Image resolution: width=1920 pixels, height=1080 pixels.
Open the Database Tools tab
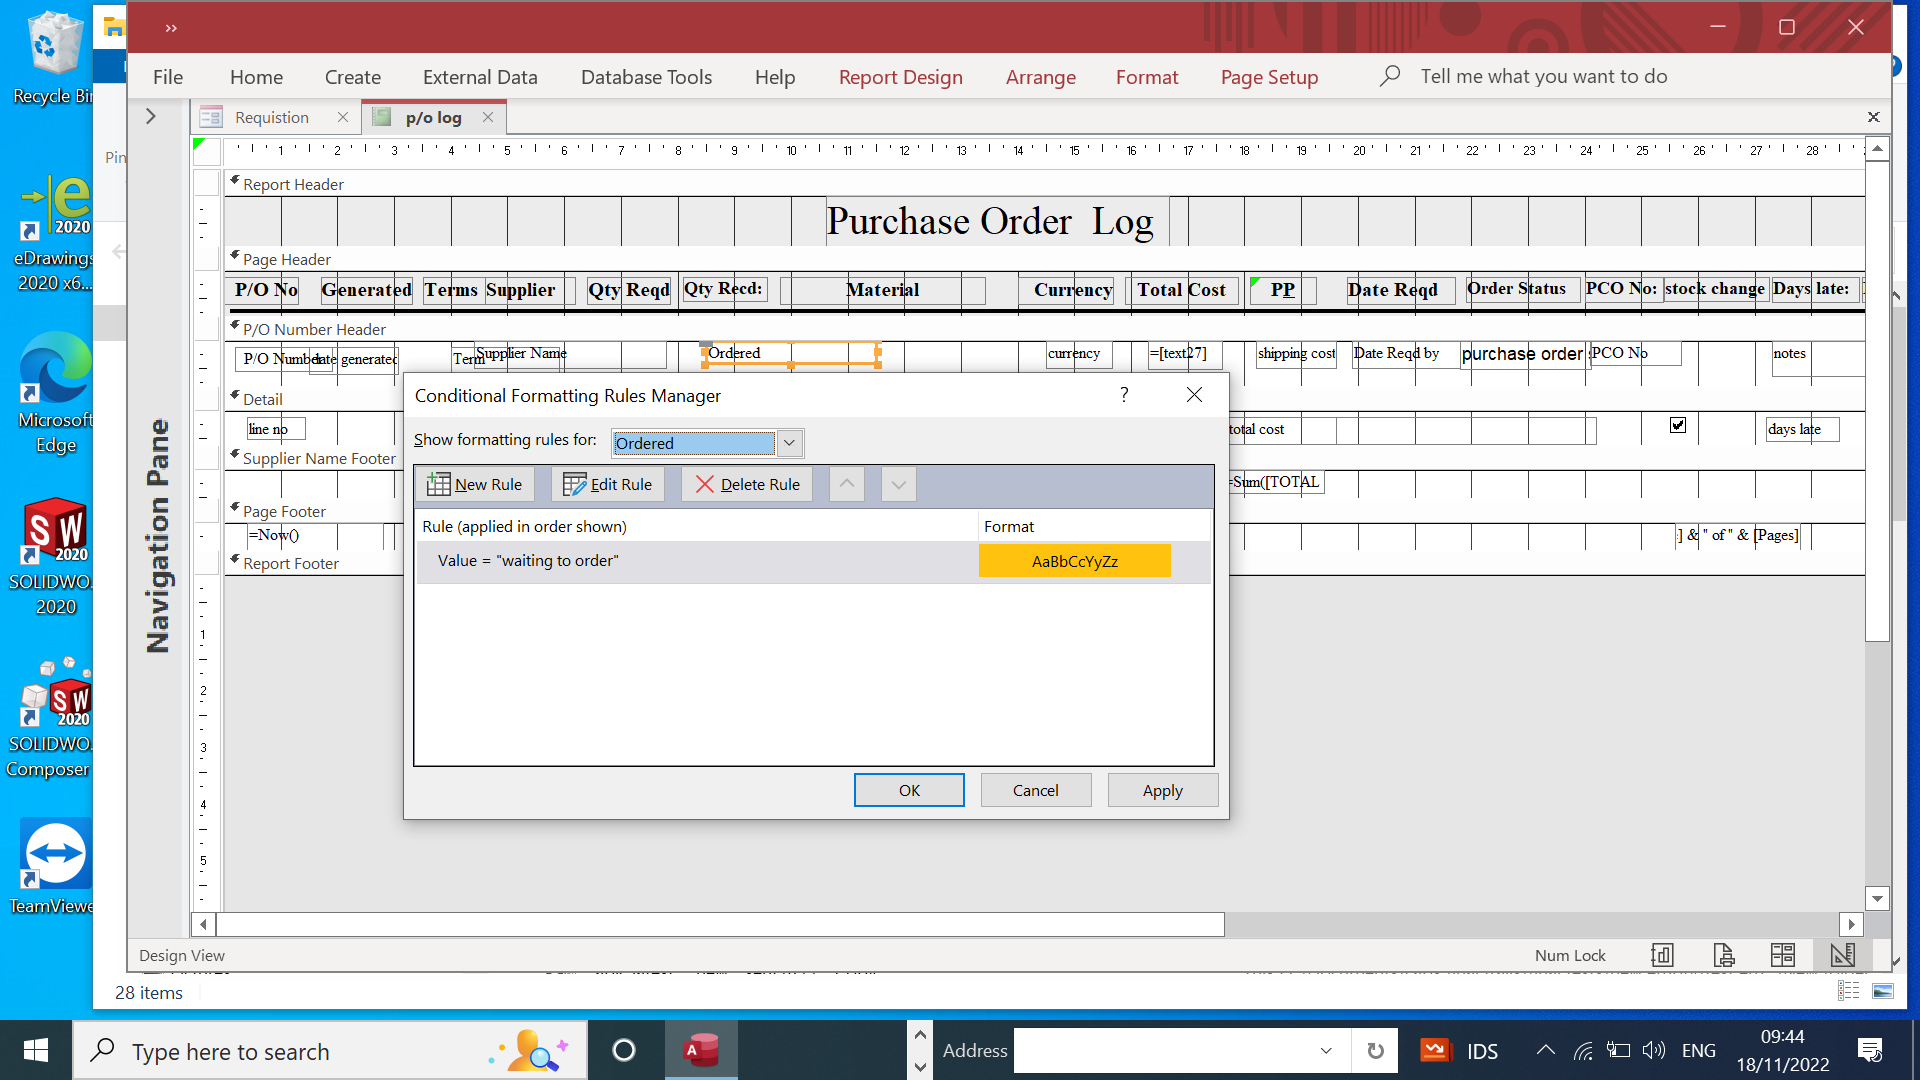click(x=647, y=77)
